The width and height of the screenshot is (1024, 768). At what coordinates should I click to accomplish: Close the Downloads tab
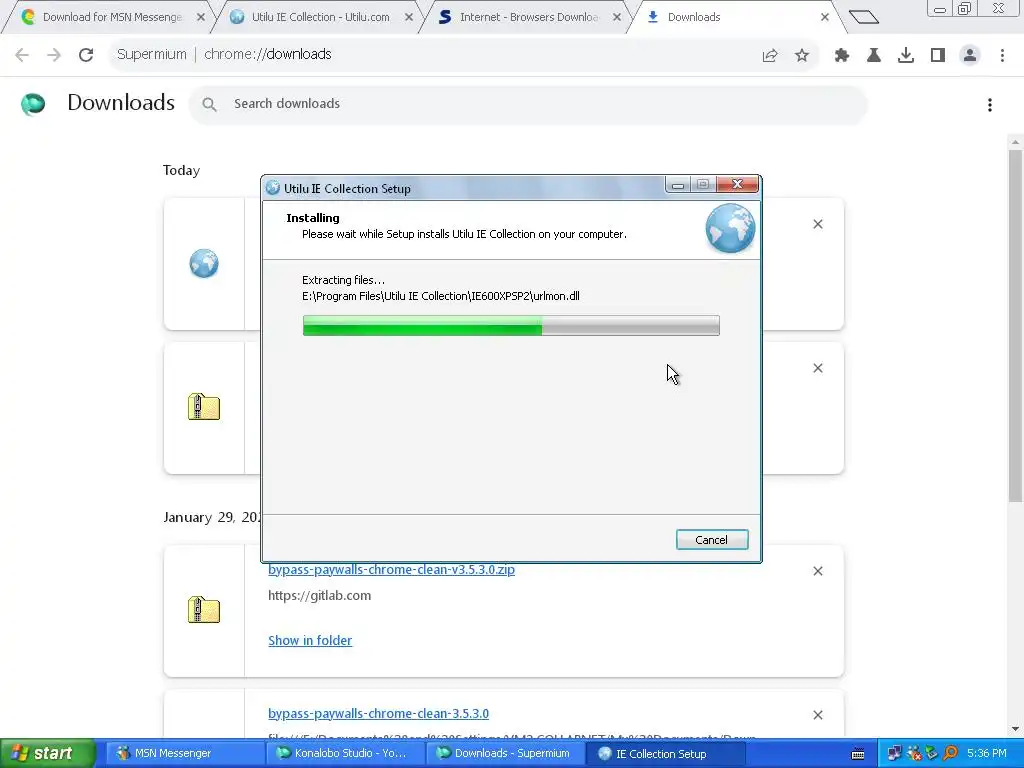point(825,17)
